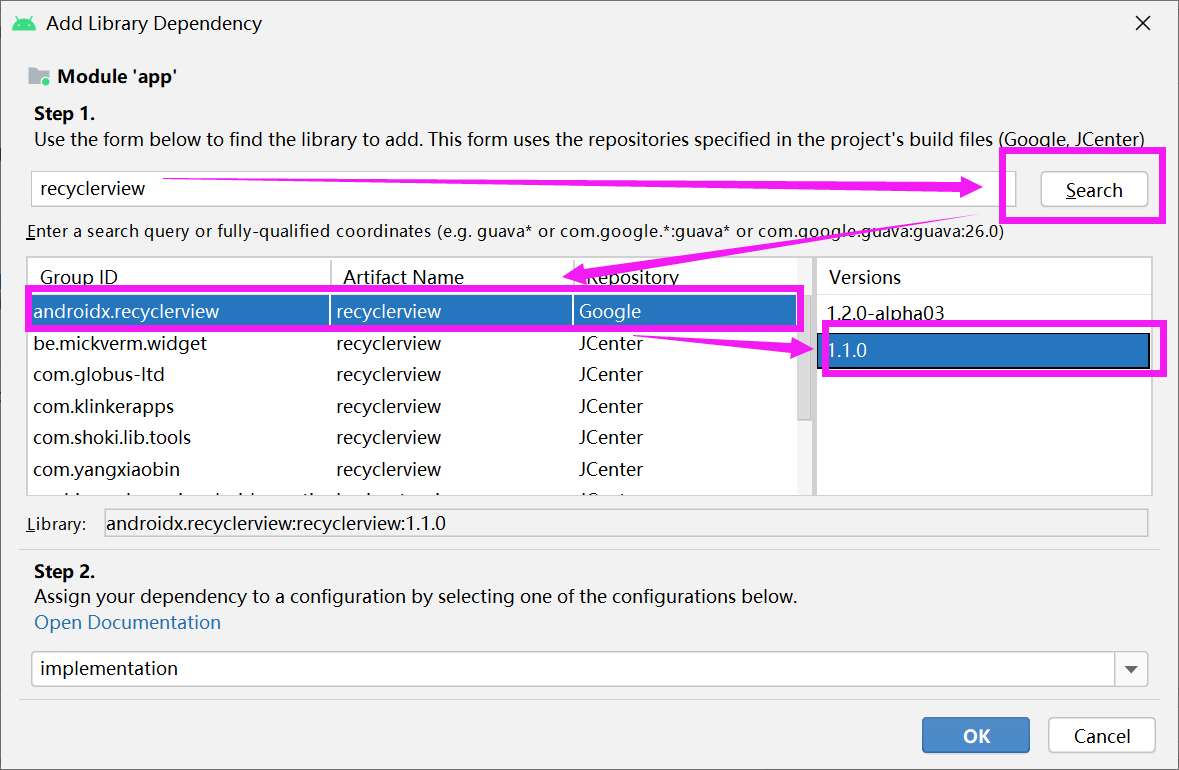Select the androidx.recyclerview group row
Screen dimensions: 1179x770
click(412, 311)
